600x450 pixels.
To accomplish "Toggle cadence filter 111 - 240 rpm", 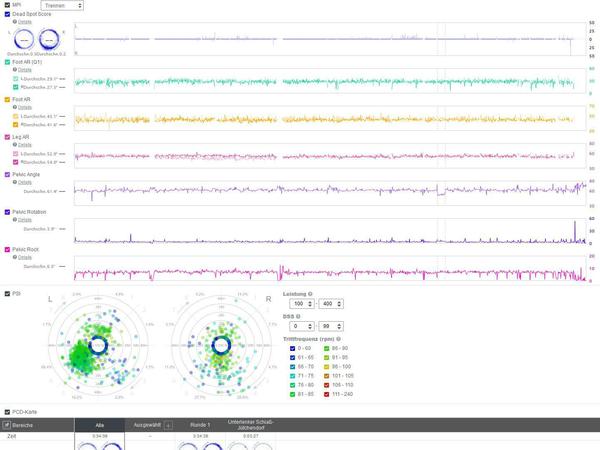I will click(327, 394).
